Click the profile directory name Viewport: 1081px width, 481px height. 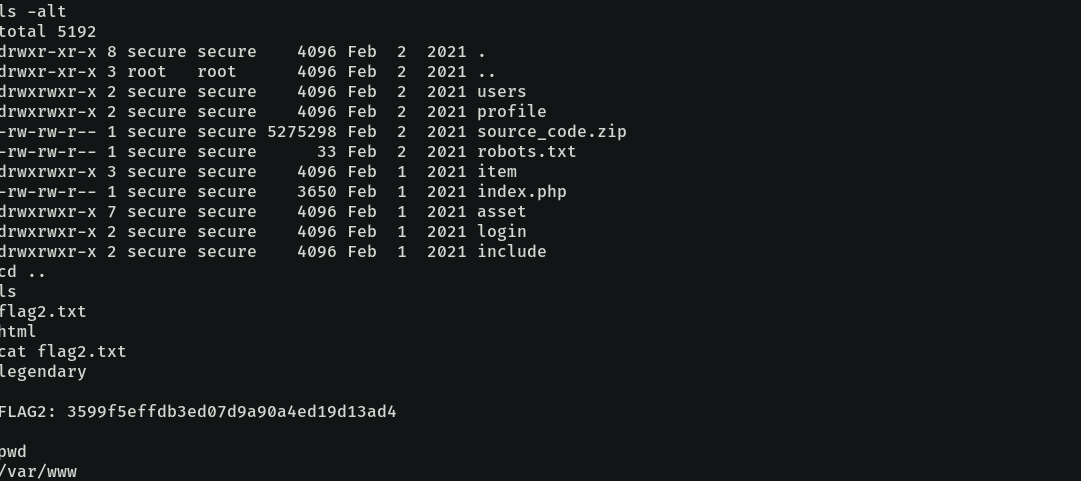pos(511,112)
